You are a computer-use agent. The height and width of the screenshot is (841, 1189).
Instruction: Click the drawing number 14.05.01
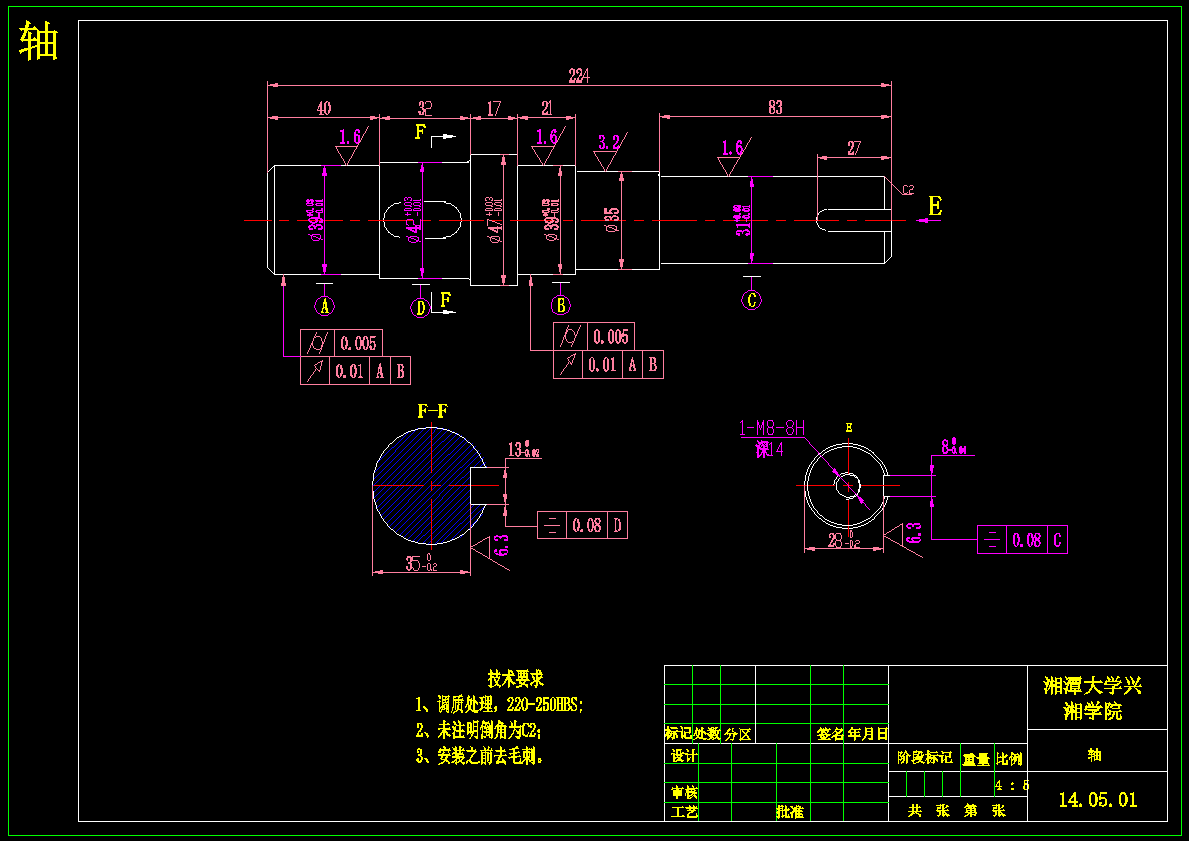(x=1097, y=799)
